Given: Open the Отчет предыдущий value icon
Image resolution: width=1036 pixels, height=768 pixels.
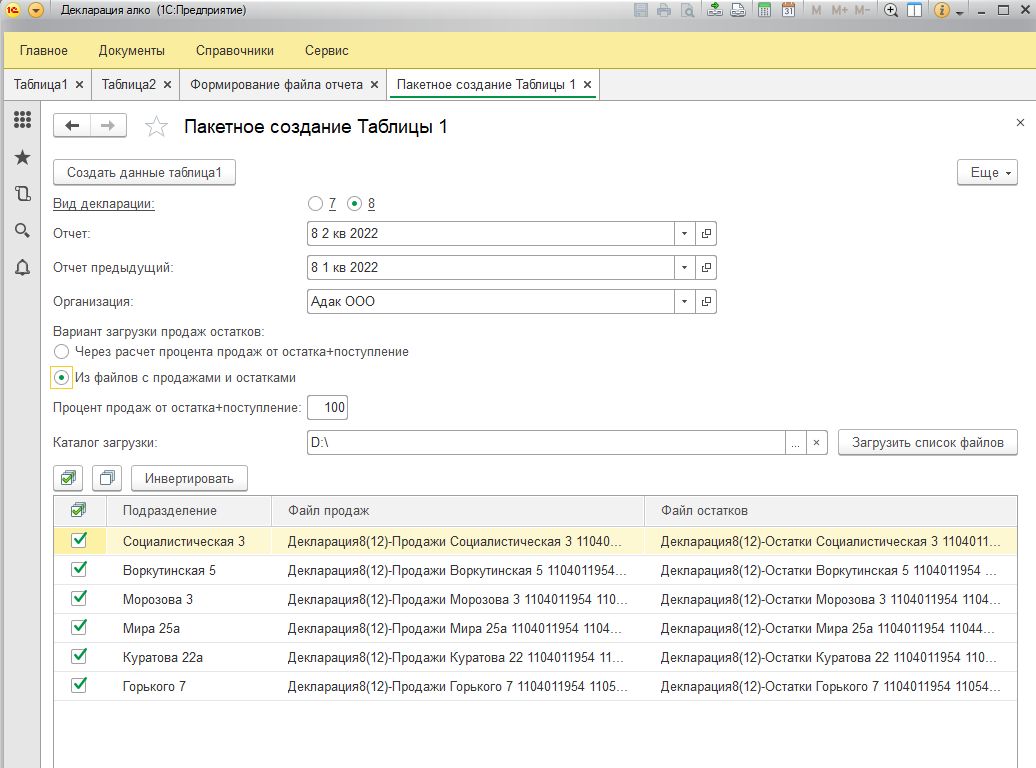Looking at the screenshot, I should tap(706, 268).
